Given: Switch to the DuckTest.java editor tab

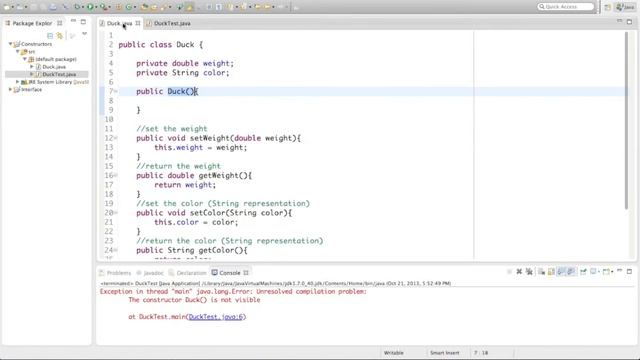Looking at the screenshot, I should [x=169, y=24].
